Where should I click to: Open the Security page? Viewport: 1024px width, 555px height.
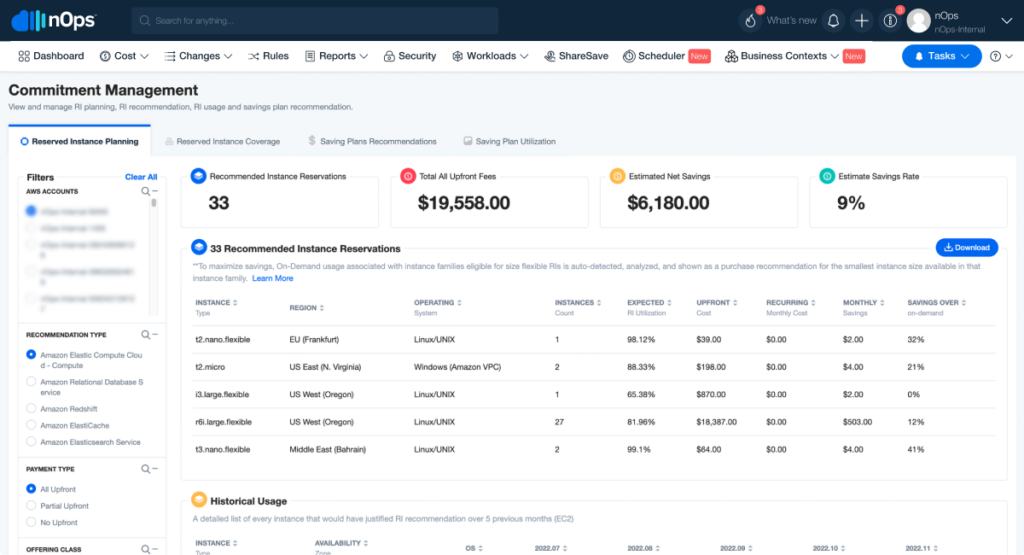(409, 56)
